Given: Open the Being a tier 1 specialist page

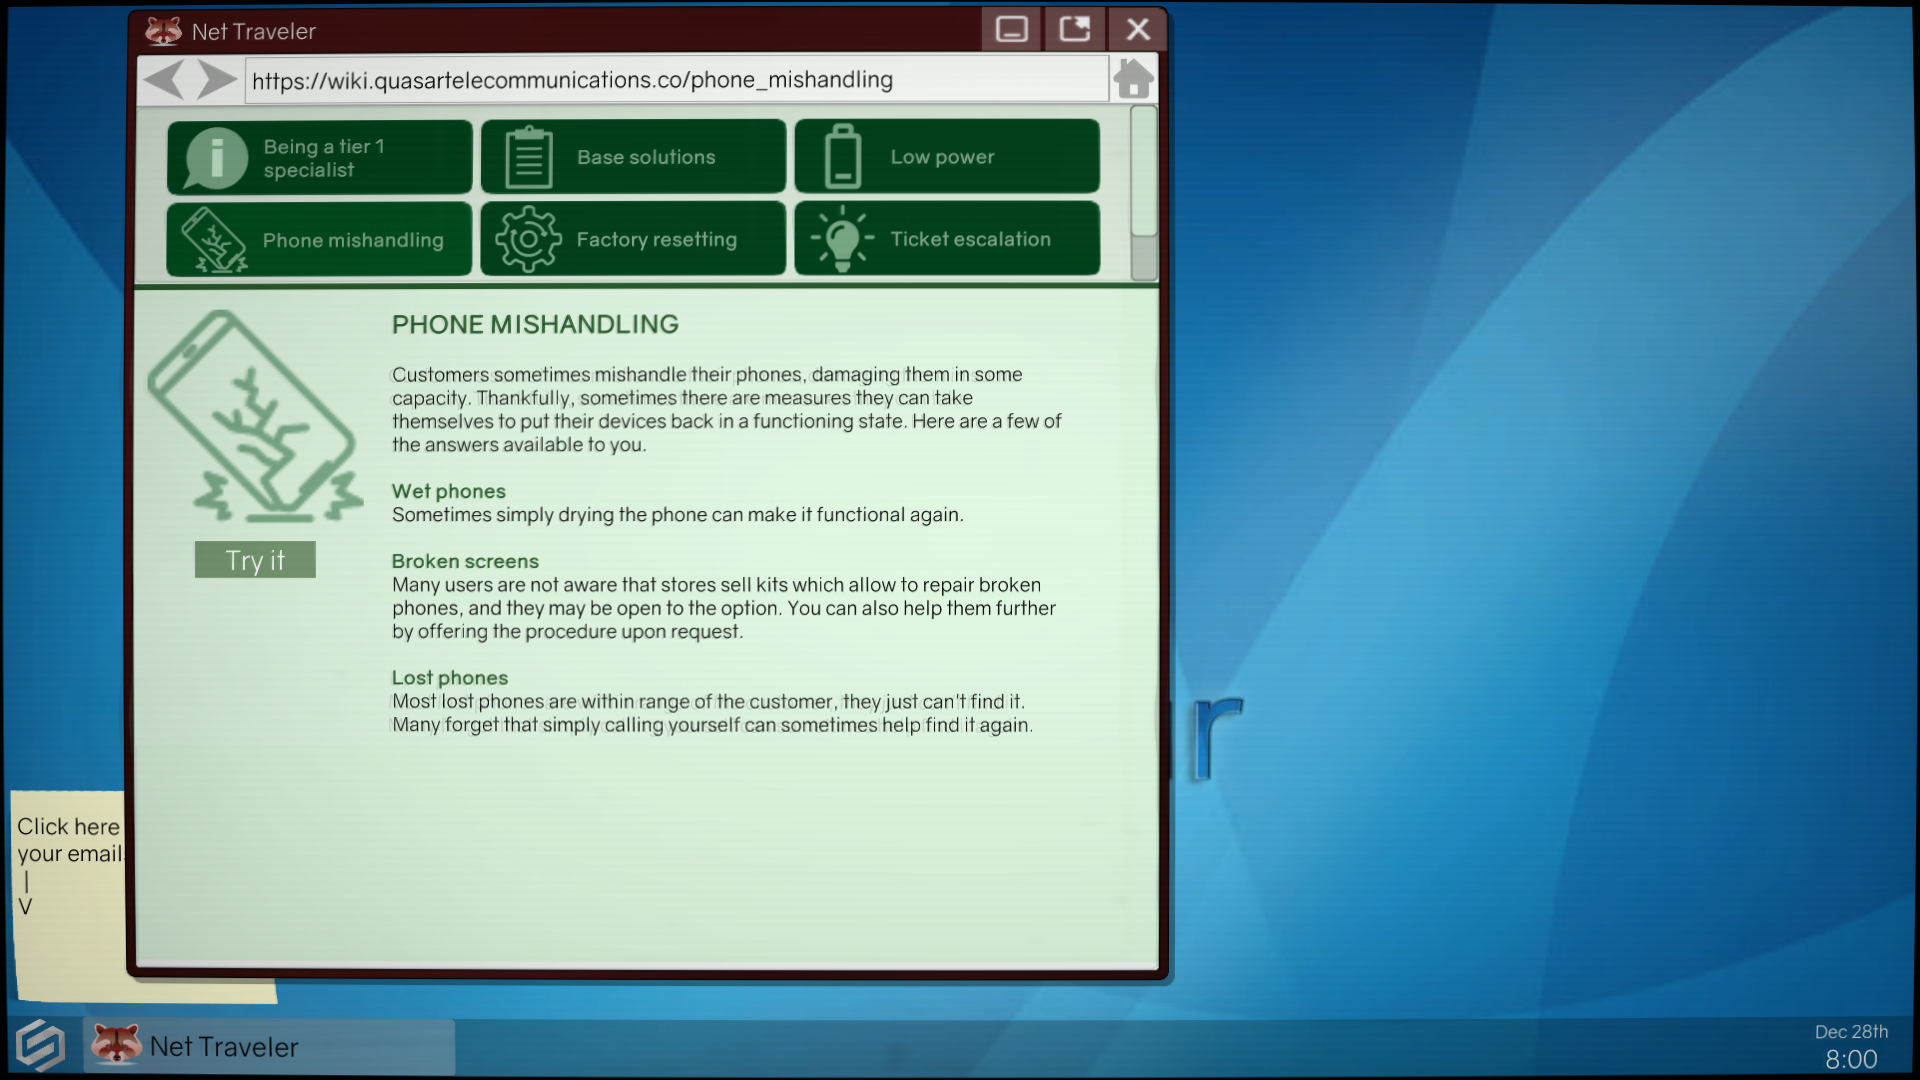Looking at the screenshot, I should 320,157.
